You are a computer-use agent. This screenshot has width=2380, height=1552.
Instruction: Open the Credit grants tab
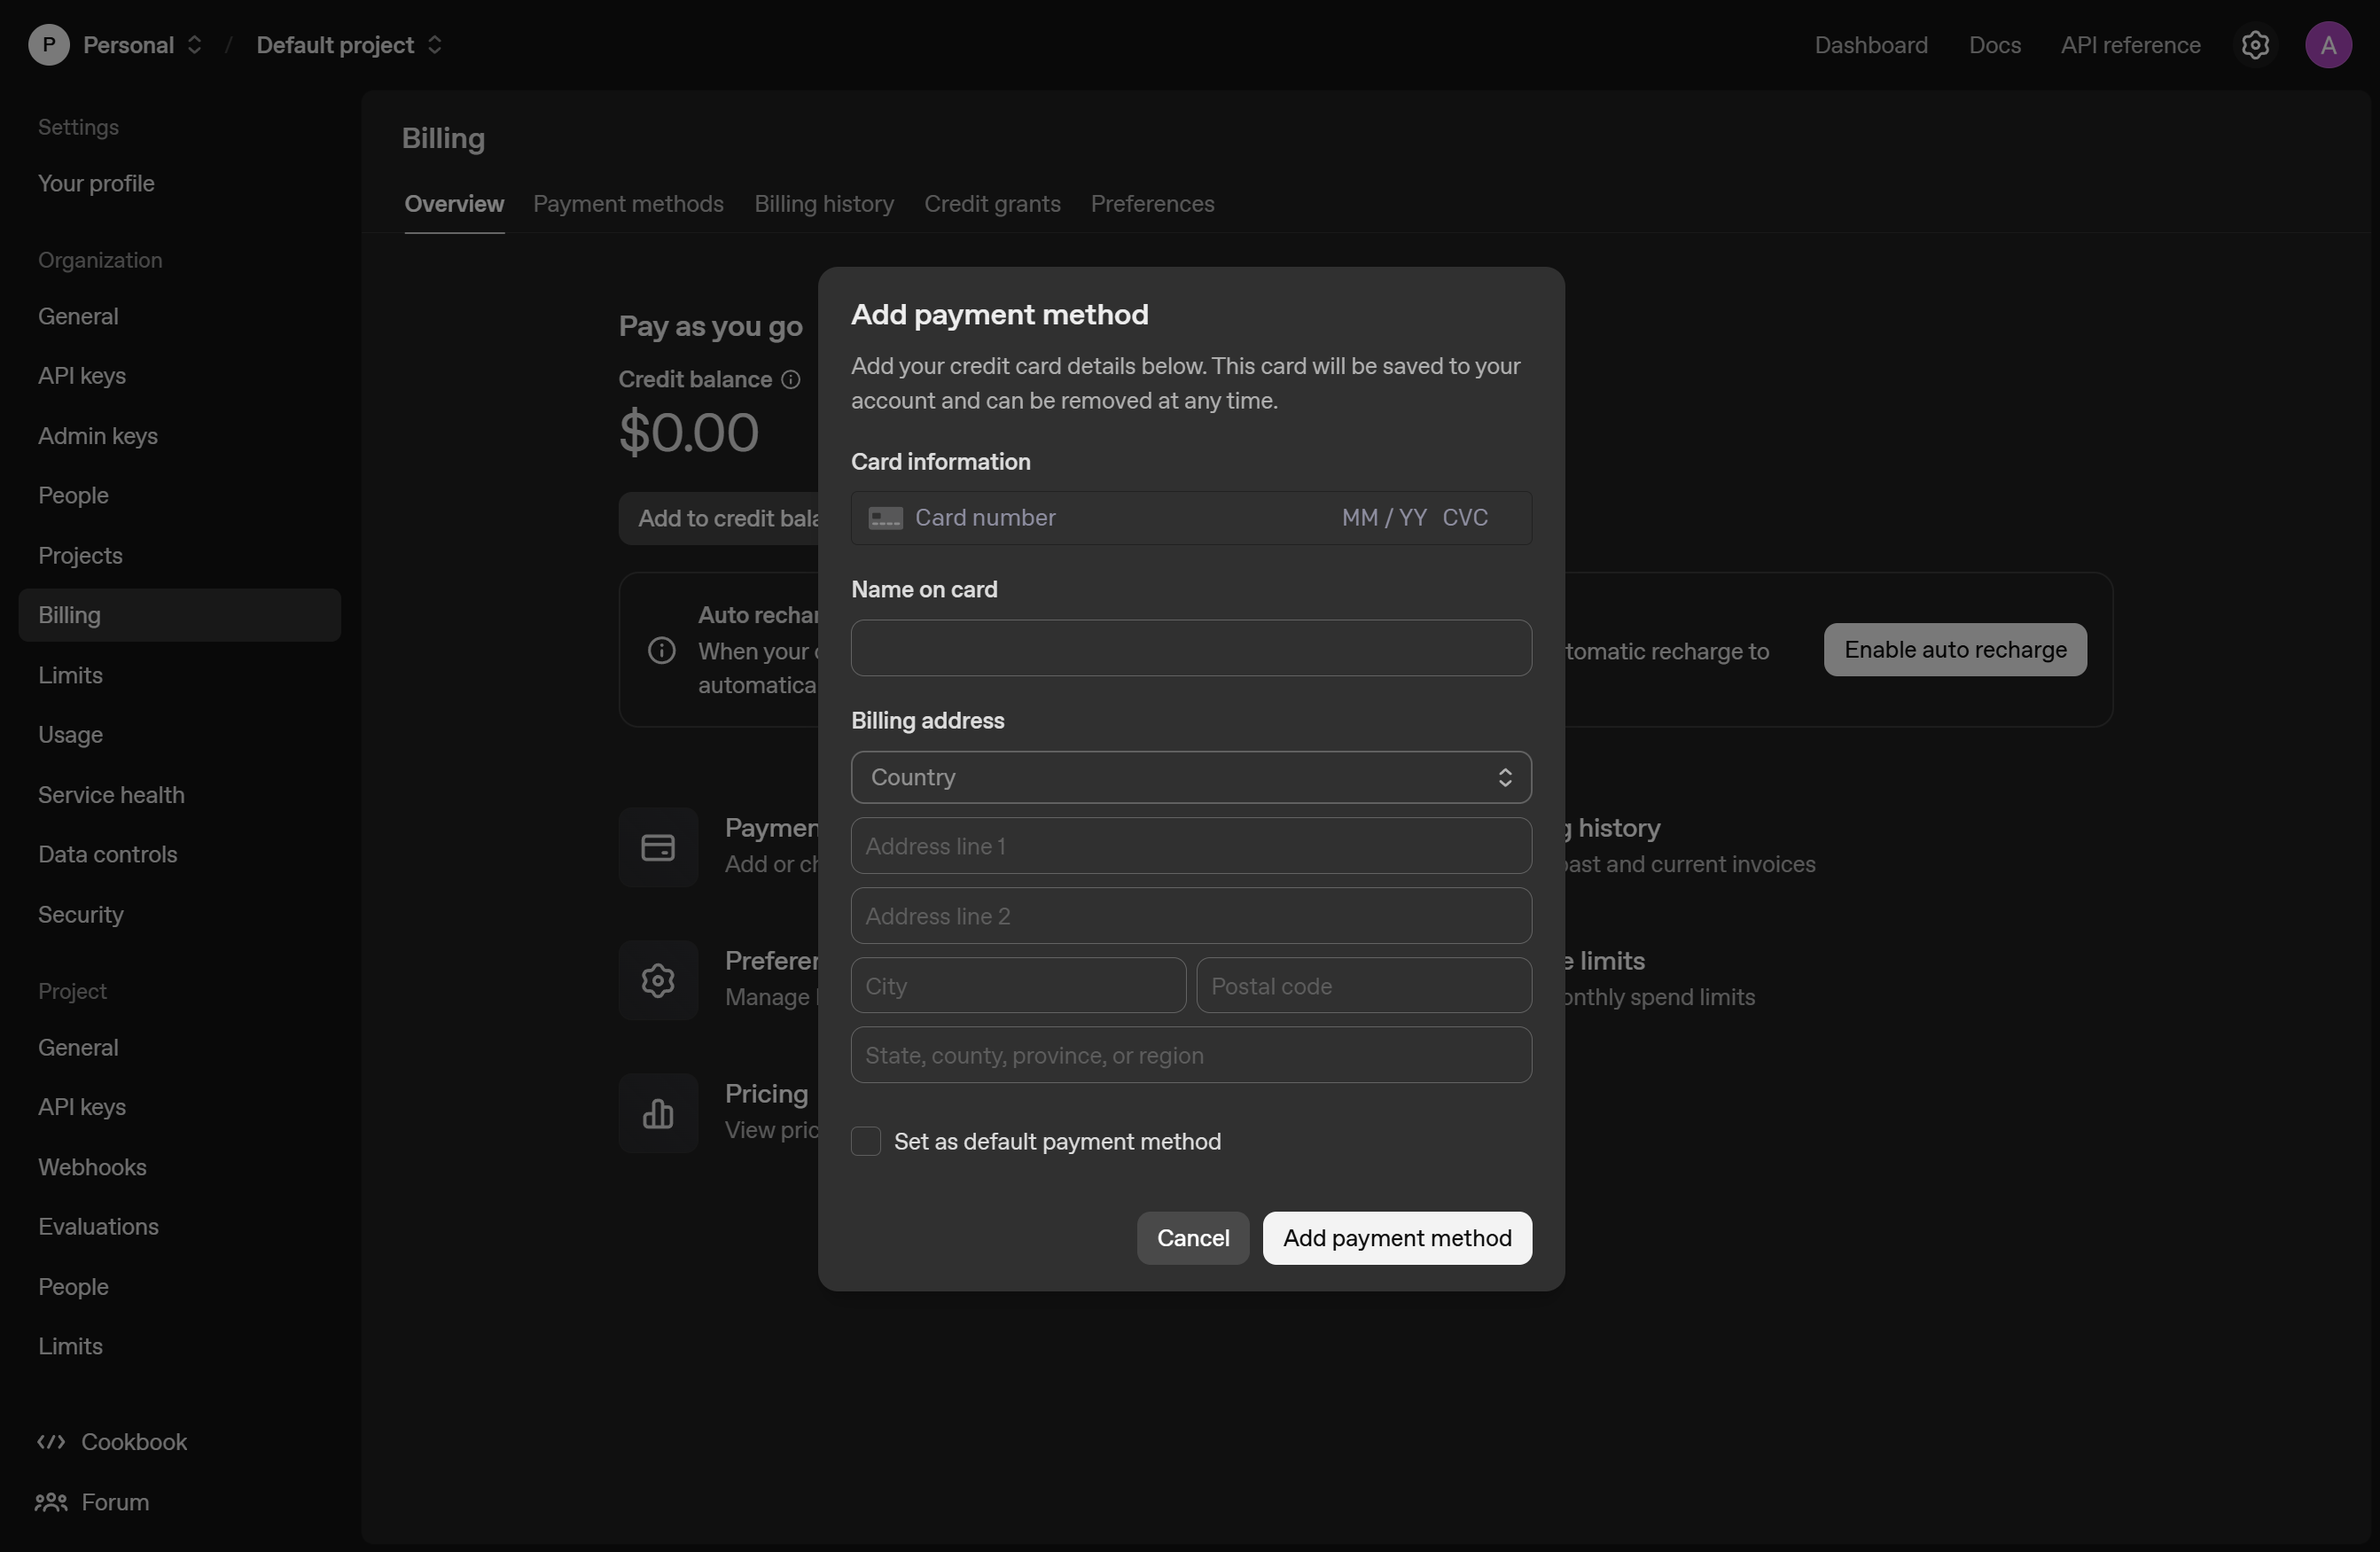click(x=992, y=204)
